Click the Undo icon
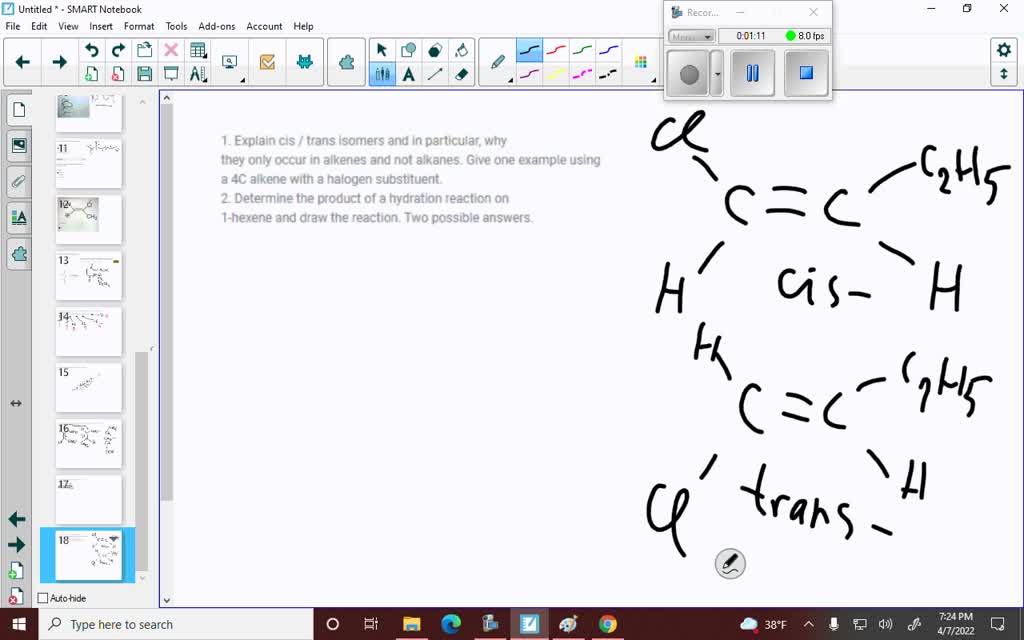The width and height of the screenshot is (1024, 640). [92, 49]
